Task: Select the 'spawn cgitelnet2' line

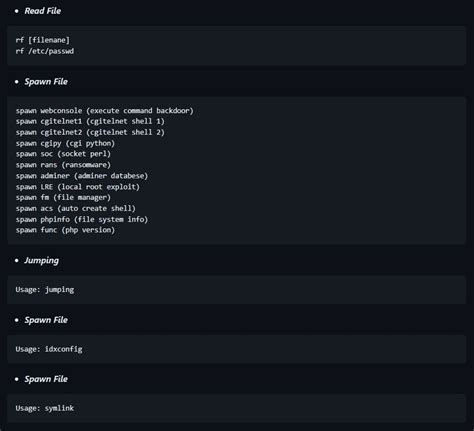Action: 90,132
